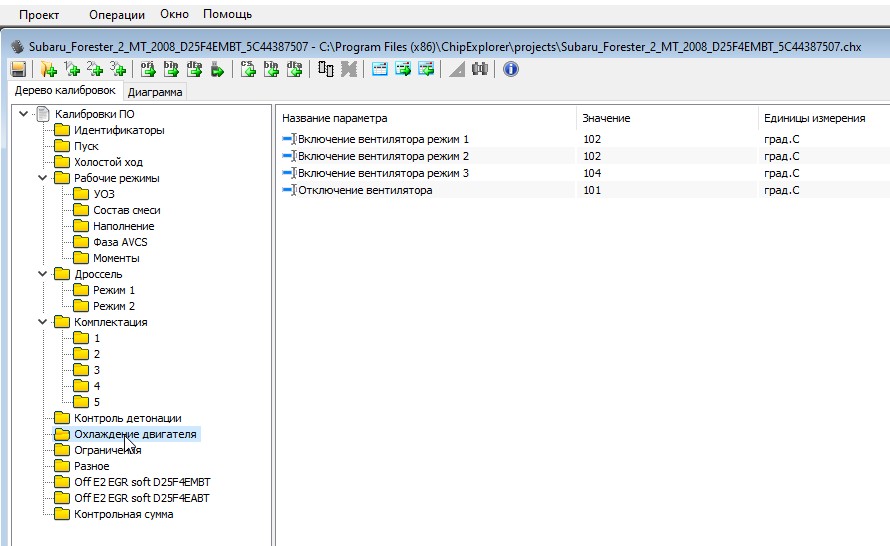This screenshot has height=546, width=890.
Task: Select the Контрольная сумма tree item
Action: coord(123,514)
